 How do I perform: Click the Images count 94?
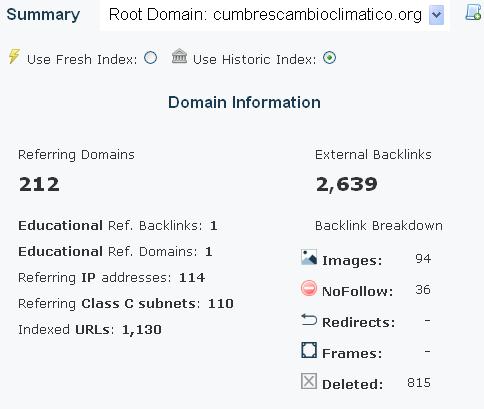[423, 259]
